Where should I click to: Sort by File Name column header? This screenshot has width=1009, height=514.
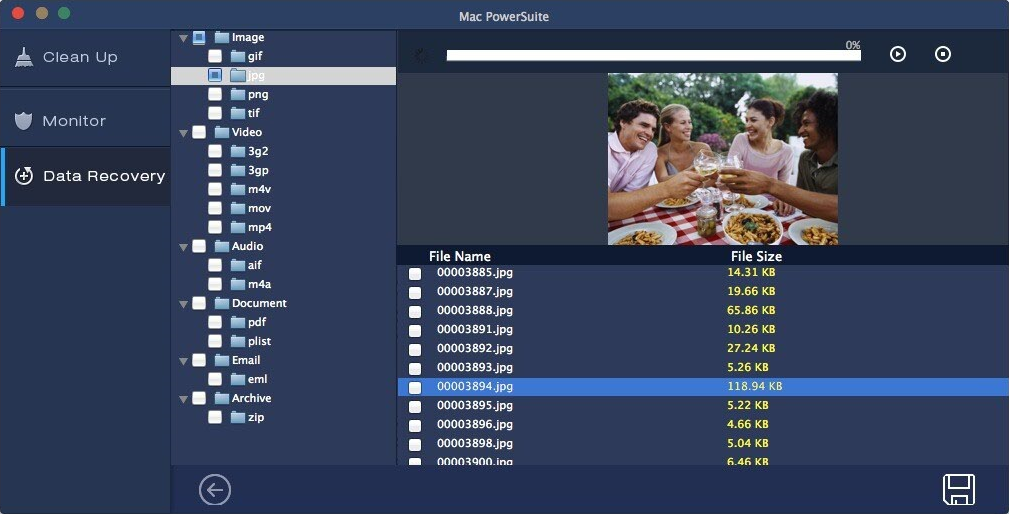pos(459,256)
